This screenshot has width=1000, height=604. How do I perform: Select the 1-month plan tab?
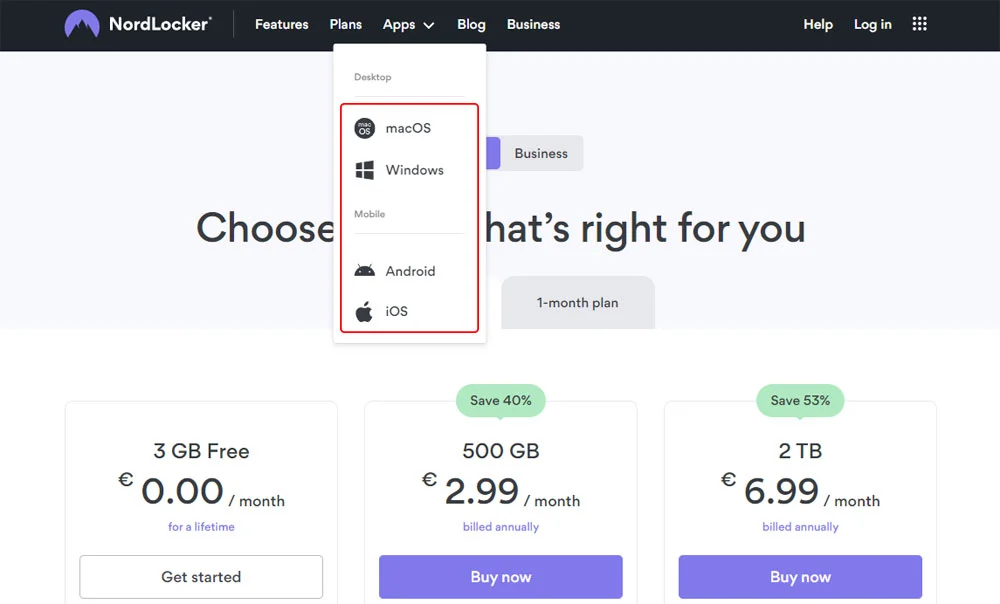tap(577, 302)
